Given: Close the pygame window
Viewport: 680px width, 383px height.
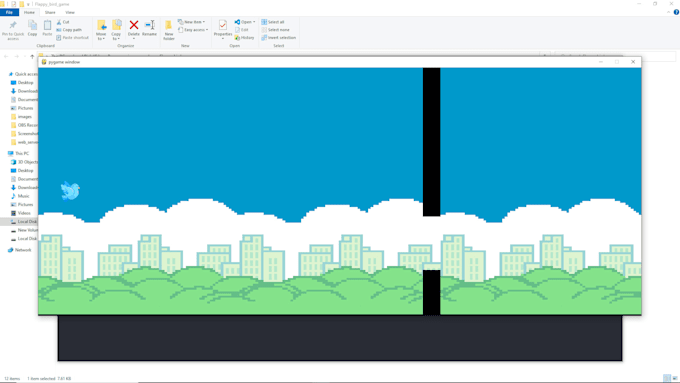Looking at the screenshot, I should tap(633, 62).
